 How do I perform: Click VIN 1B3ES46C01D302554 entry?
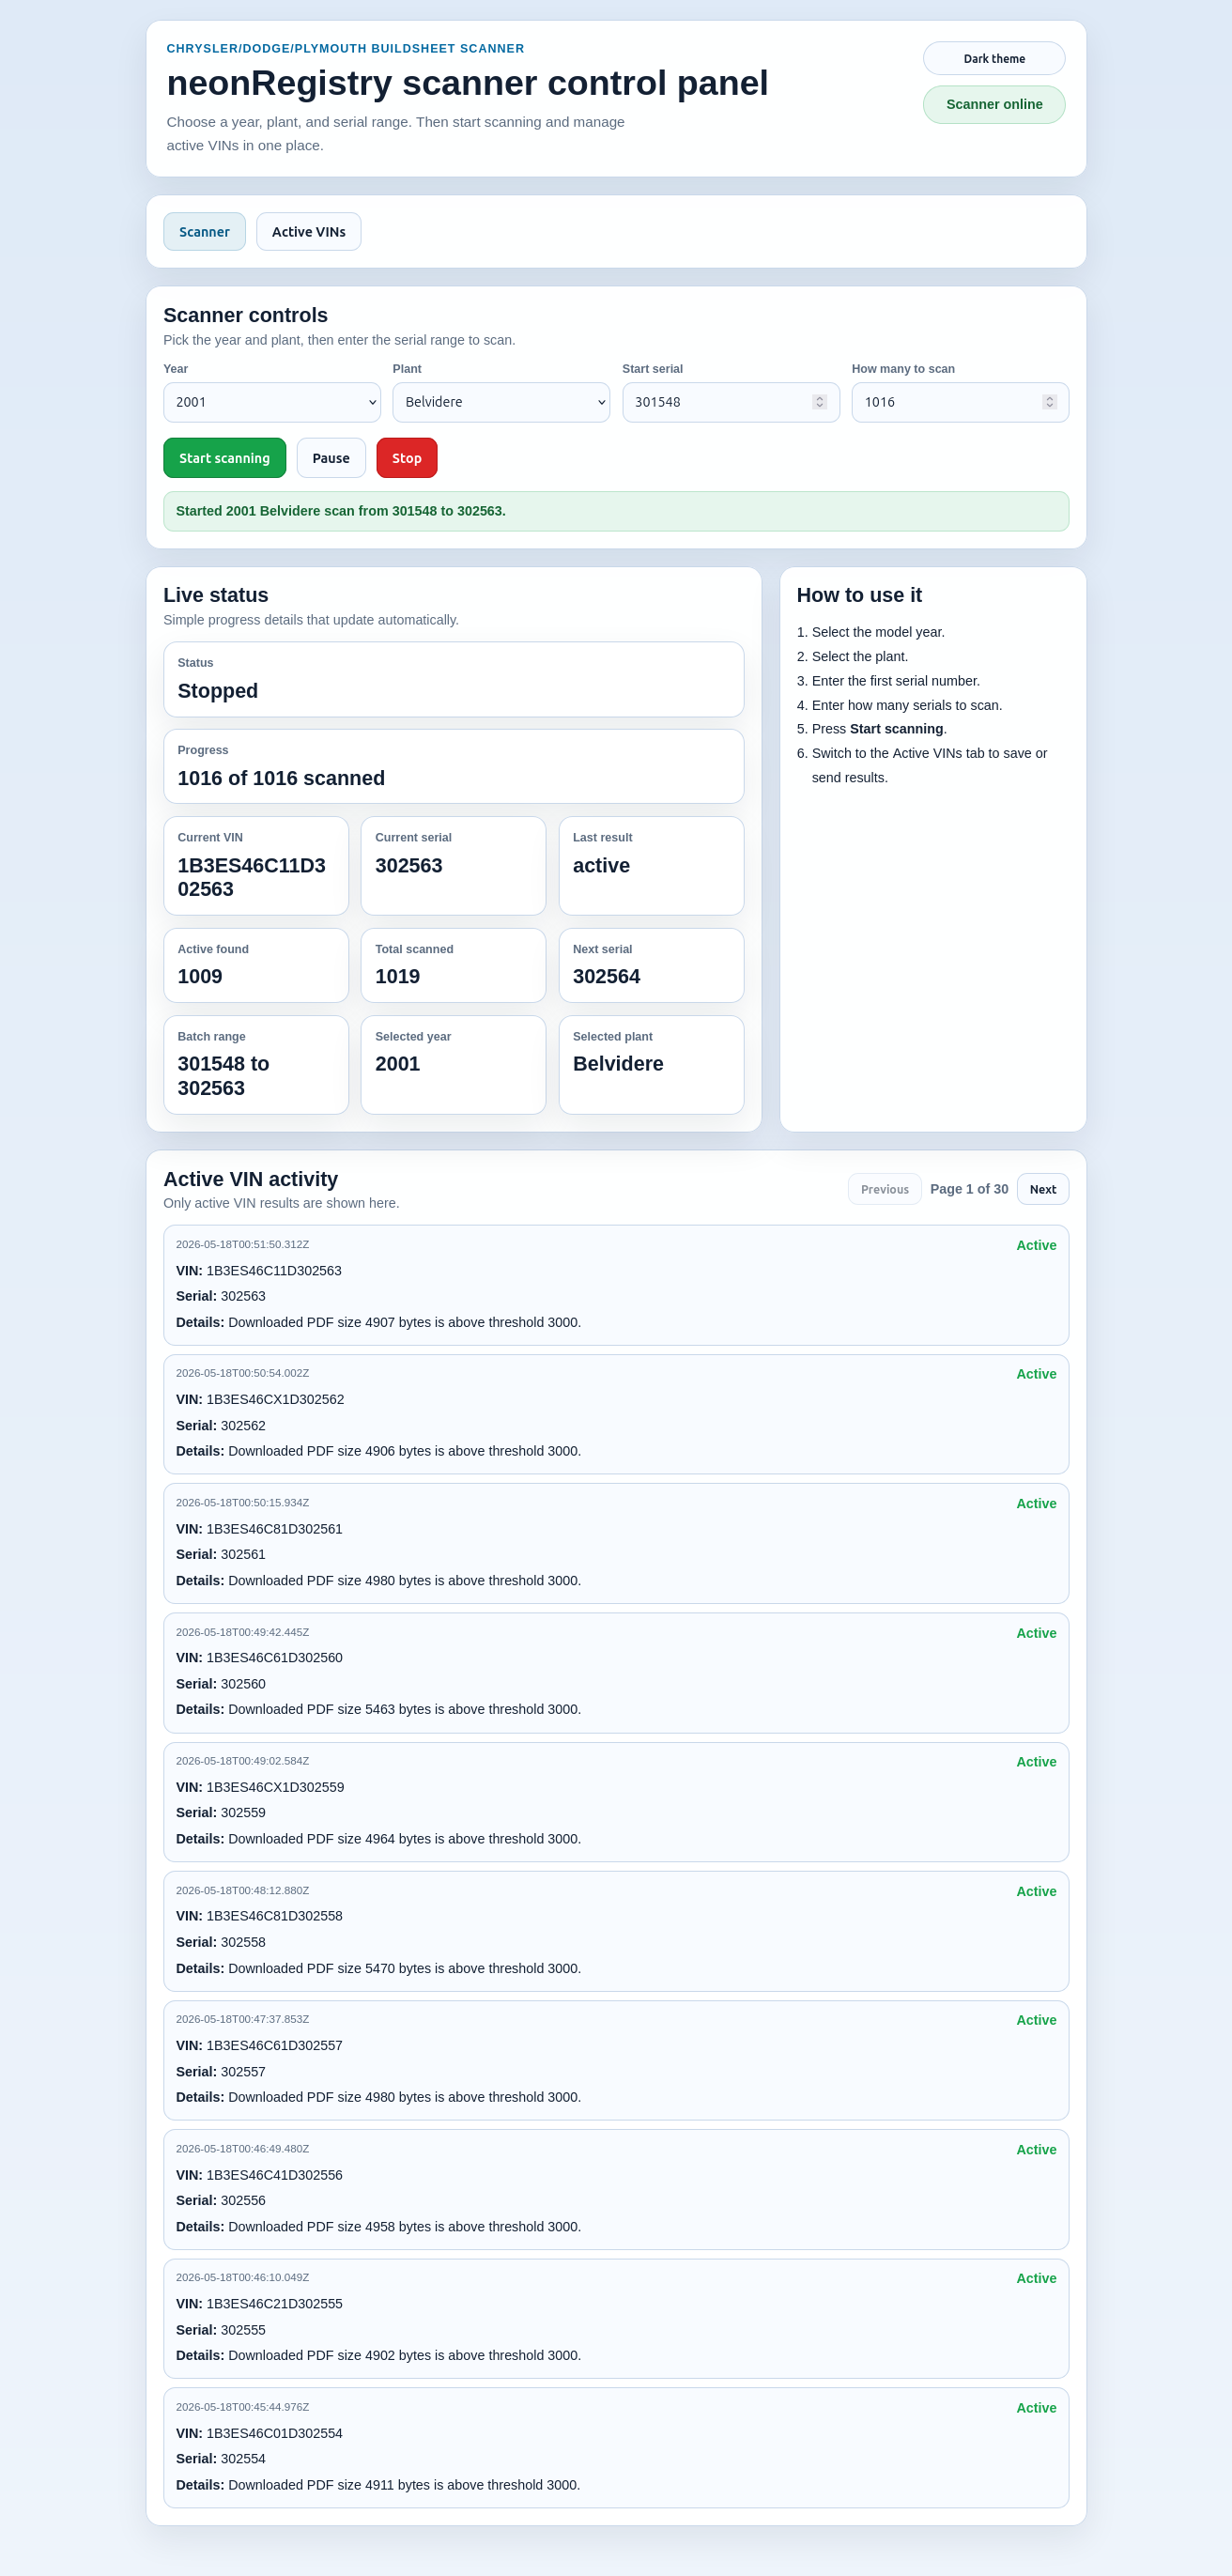pos(259,2433)
